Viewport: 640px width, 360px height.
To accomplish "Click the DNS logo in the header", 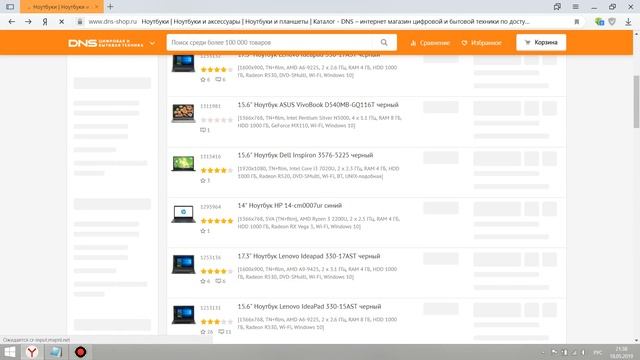I will pyautogui.click(x=106, y=43).
